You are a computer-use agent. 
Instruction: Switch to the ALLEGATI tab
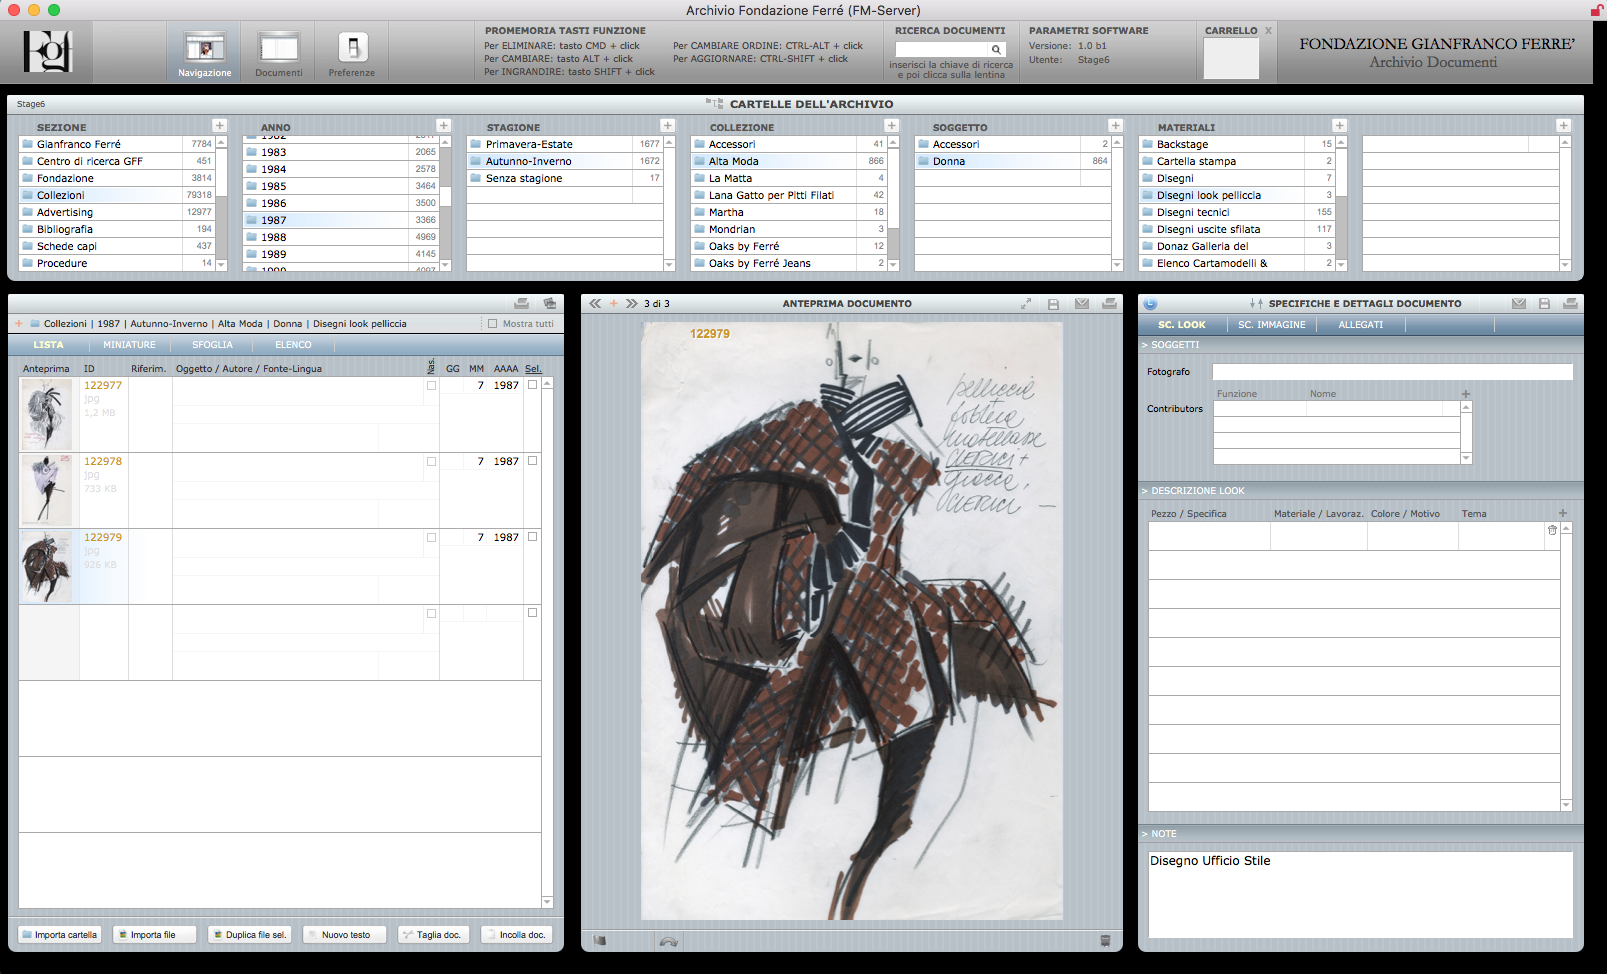point(1360,324)
